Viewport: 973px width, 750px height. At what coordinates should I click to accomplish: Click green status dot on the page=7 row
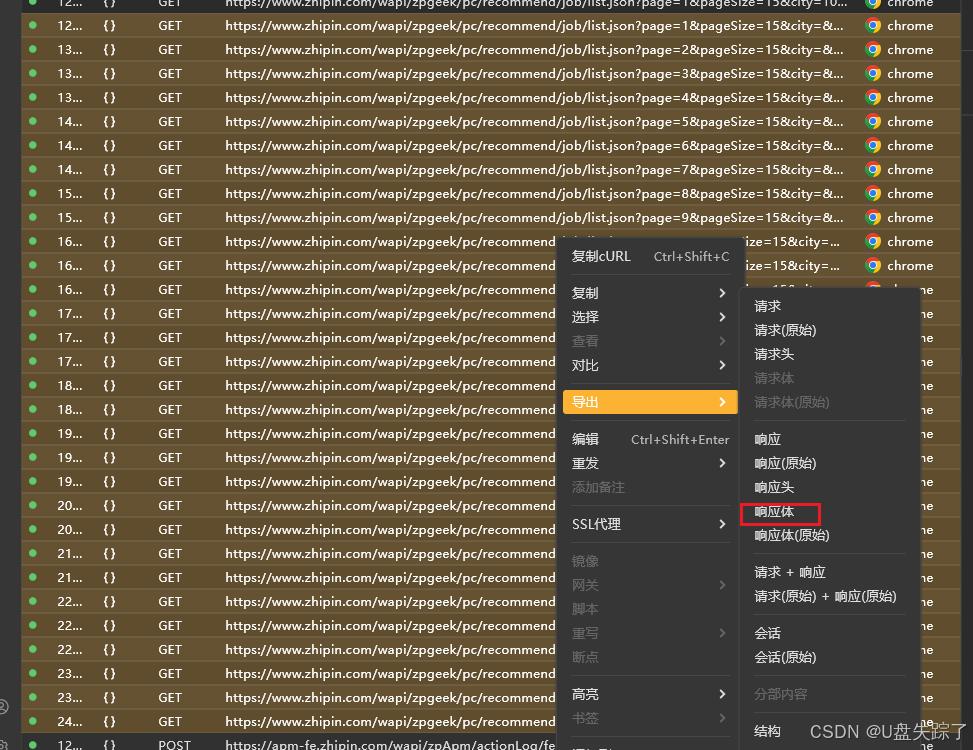click(33, 169)
